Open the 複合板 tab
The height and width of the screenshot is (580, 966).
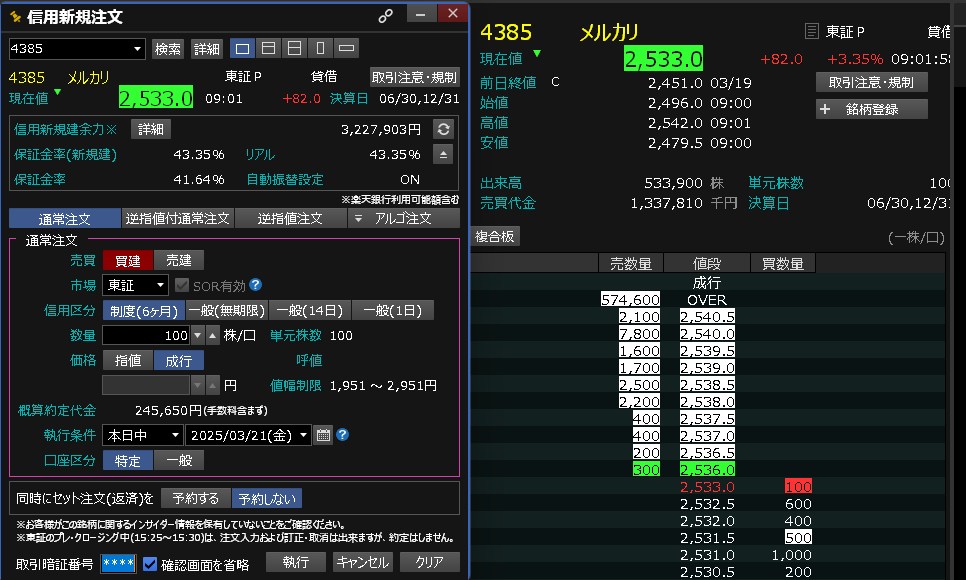[x=495, y=236]
